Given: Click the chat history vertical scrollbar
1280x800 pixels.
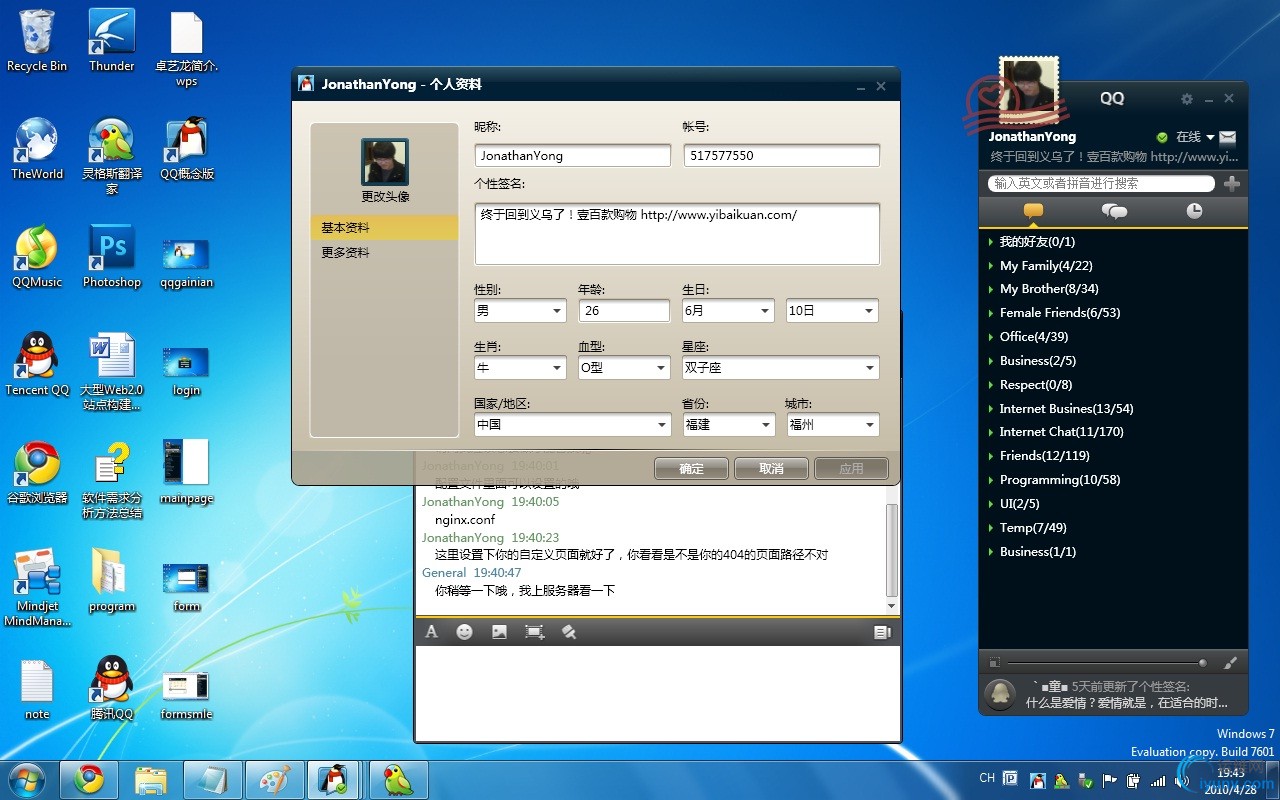Looking at the screenshot, I should tap(892, 550).
